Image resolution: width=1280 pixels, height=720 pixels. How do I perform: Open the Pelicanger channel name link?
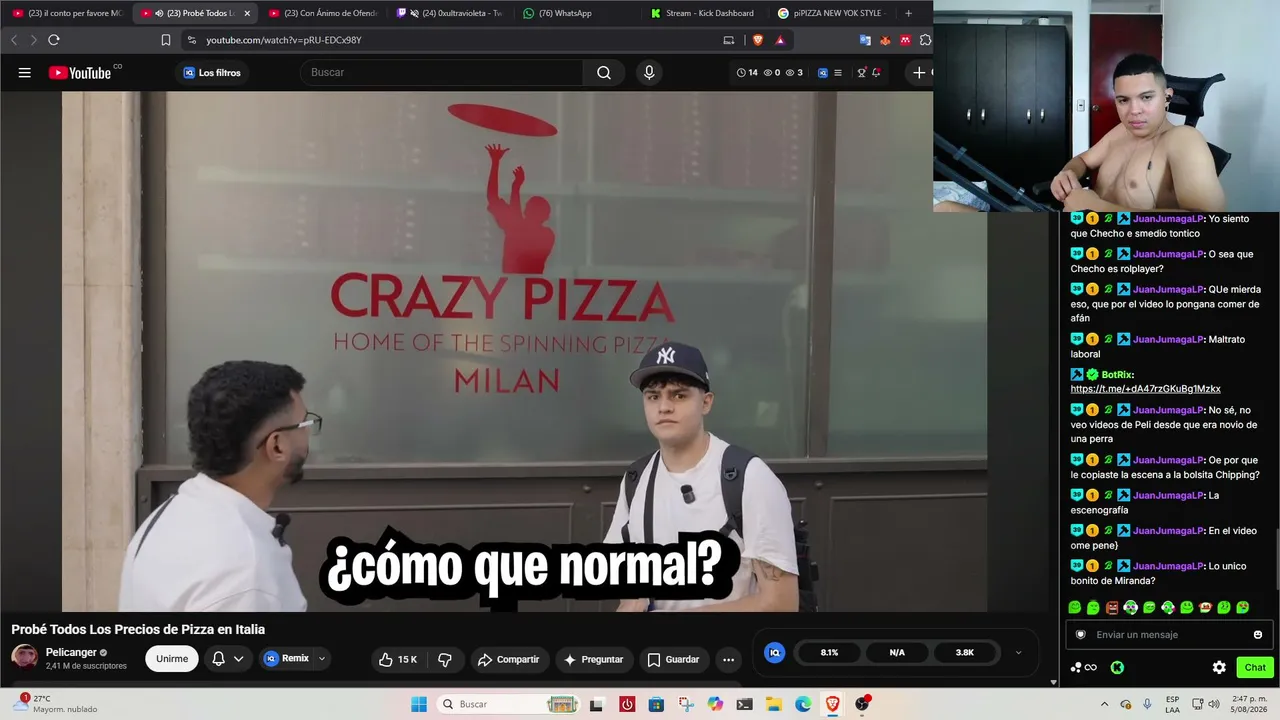coord(71,652)
